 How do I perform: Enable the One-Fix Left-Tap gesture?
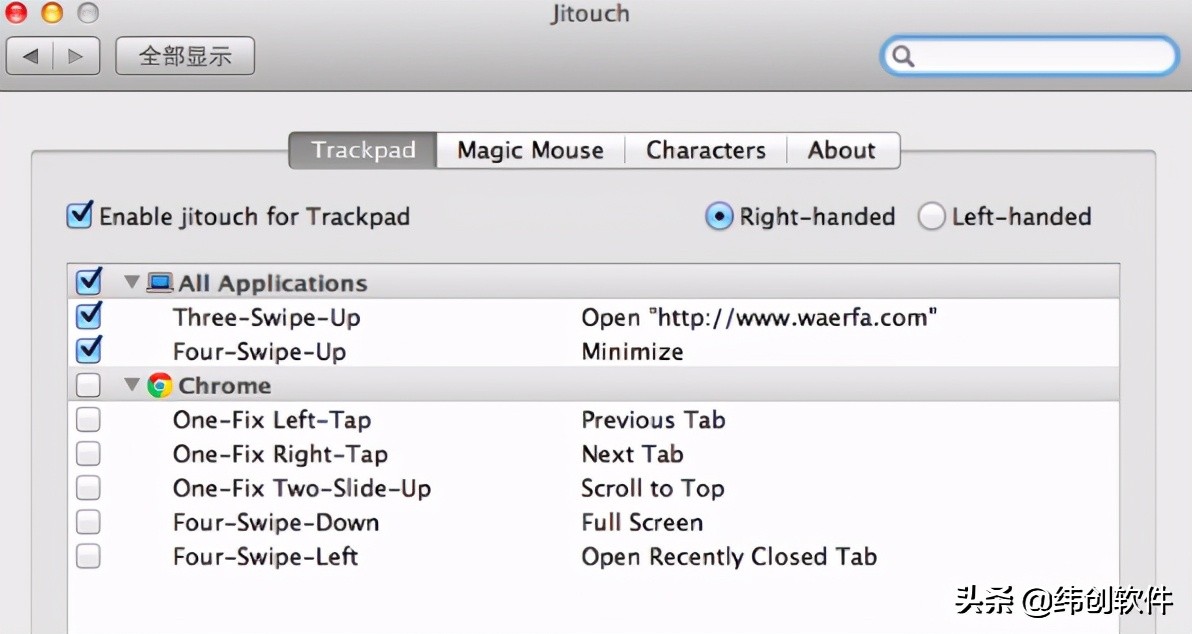pyautogui.click(x=89, y=420)
